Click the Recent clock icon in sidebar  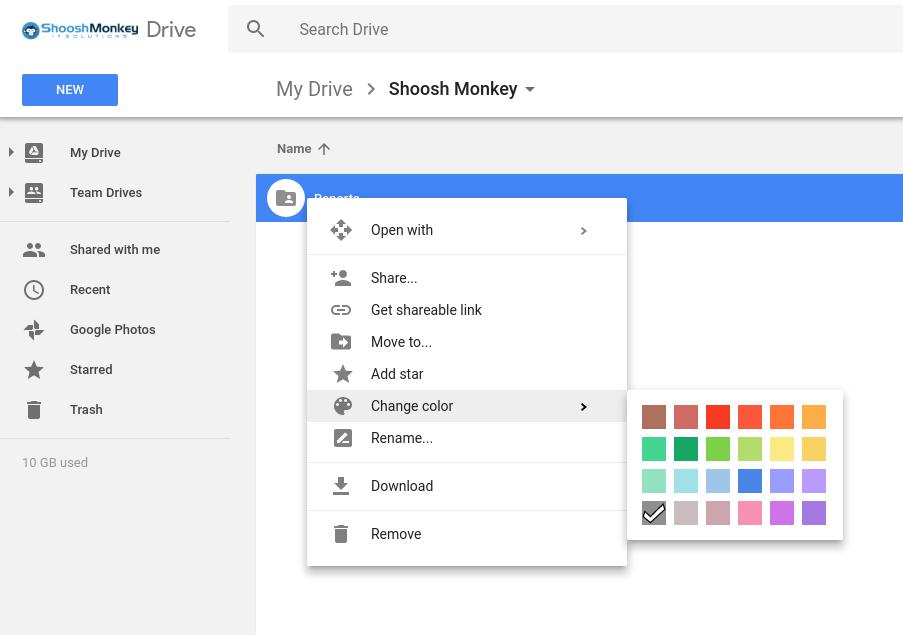pos(34,290)
